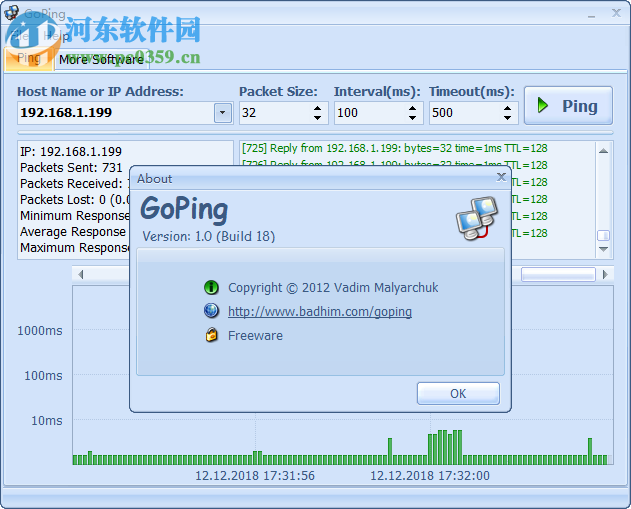Decrease the Timeout(ms) value
Screen dimensions: 631x509
(x=507, y=117)
